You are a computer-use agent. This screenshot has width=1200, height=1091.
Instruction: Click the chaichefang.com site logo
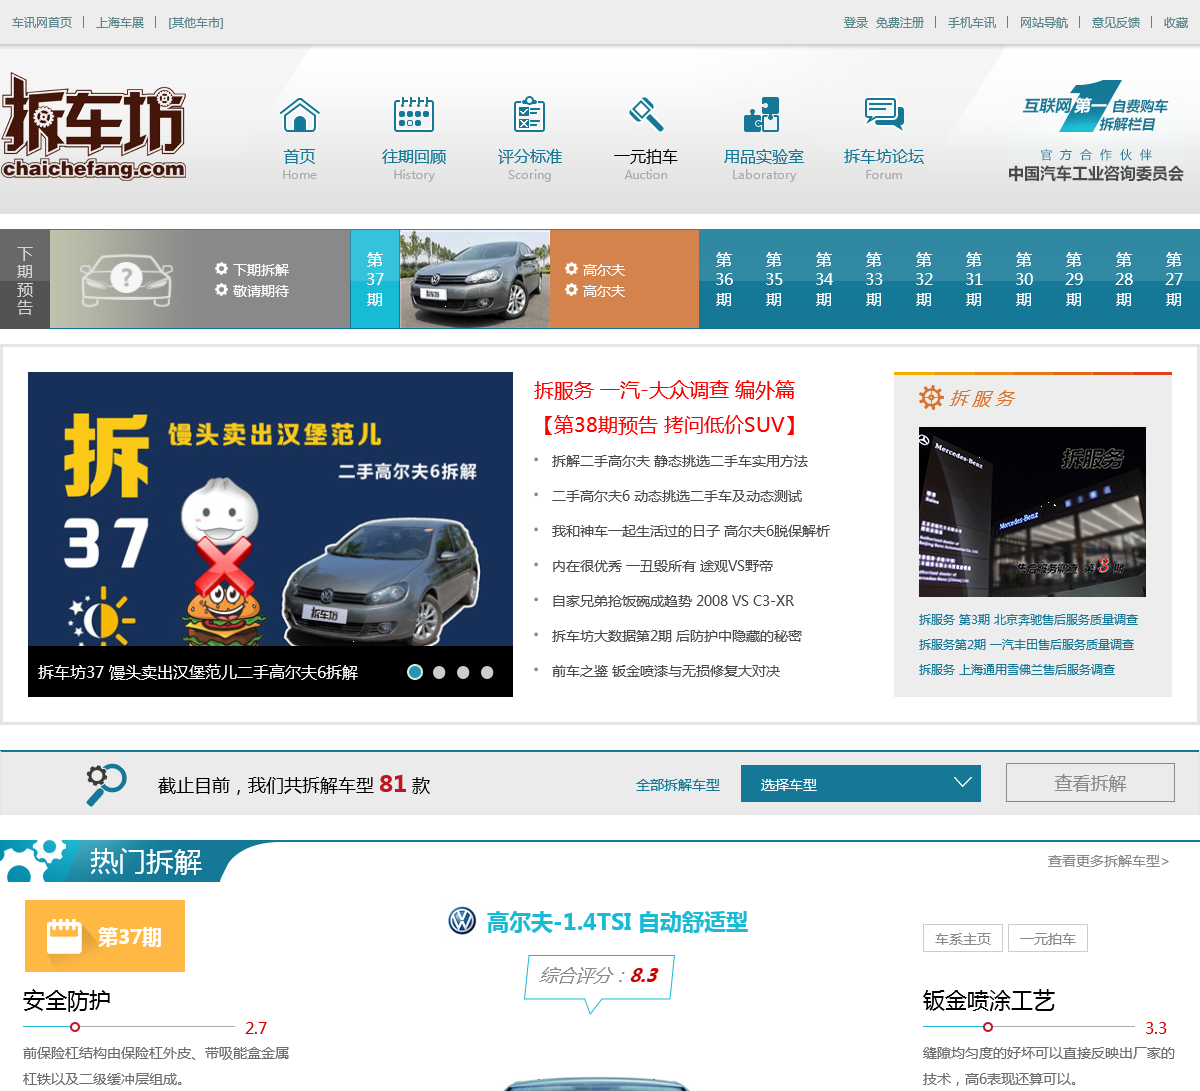tap(93, 126)
